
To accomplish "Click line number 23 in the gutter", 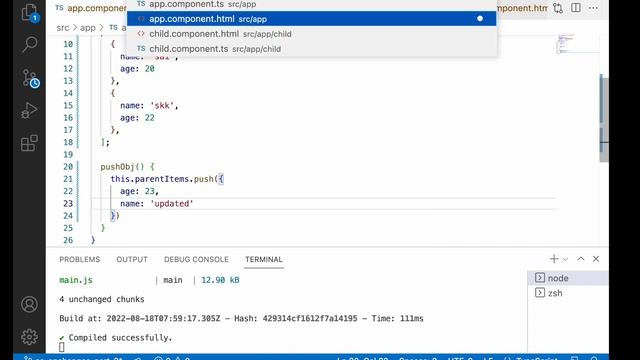I will click(68, 204).
